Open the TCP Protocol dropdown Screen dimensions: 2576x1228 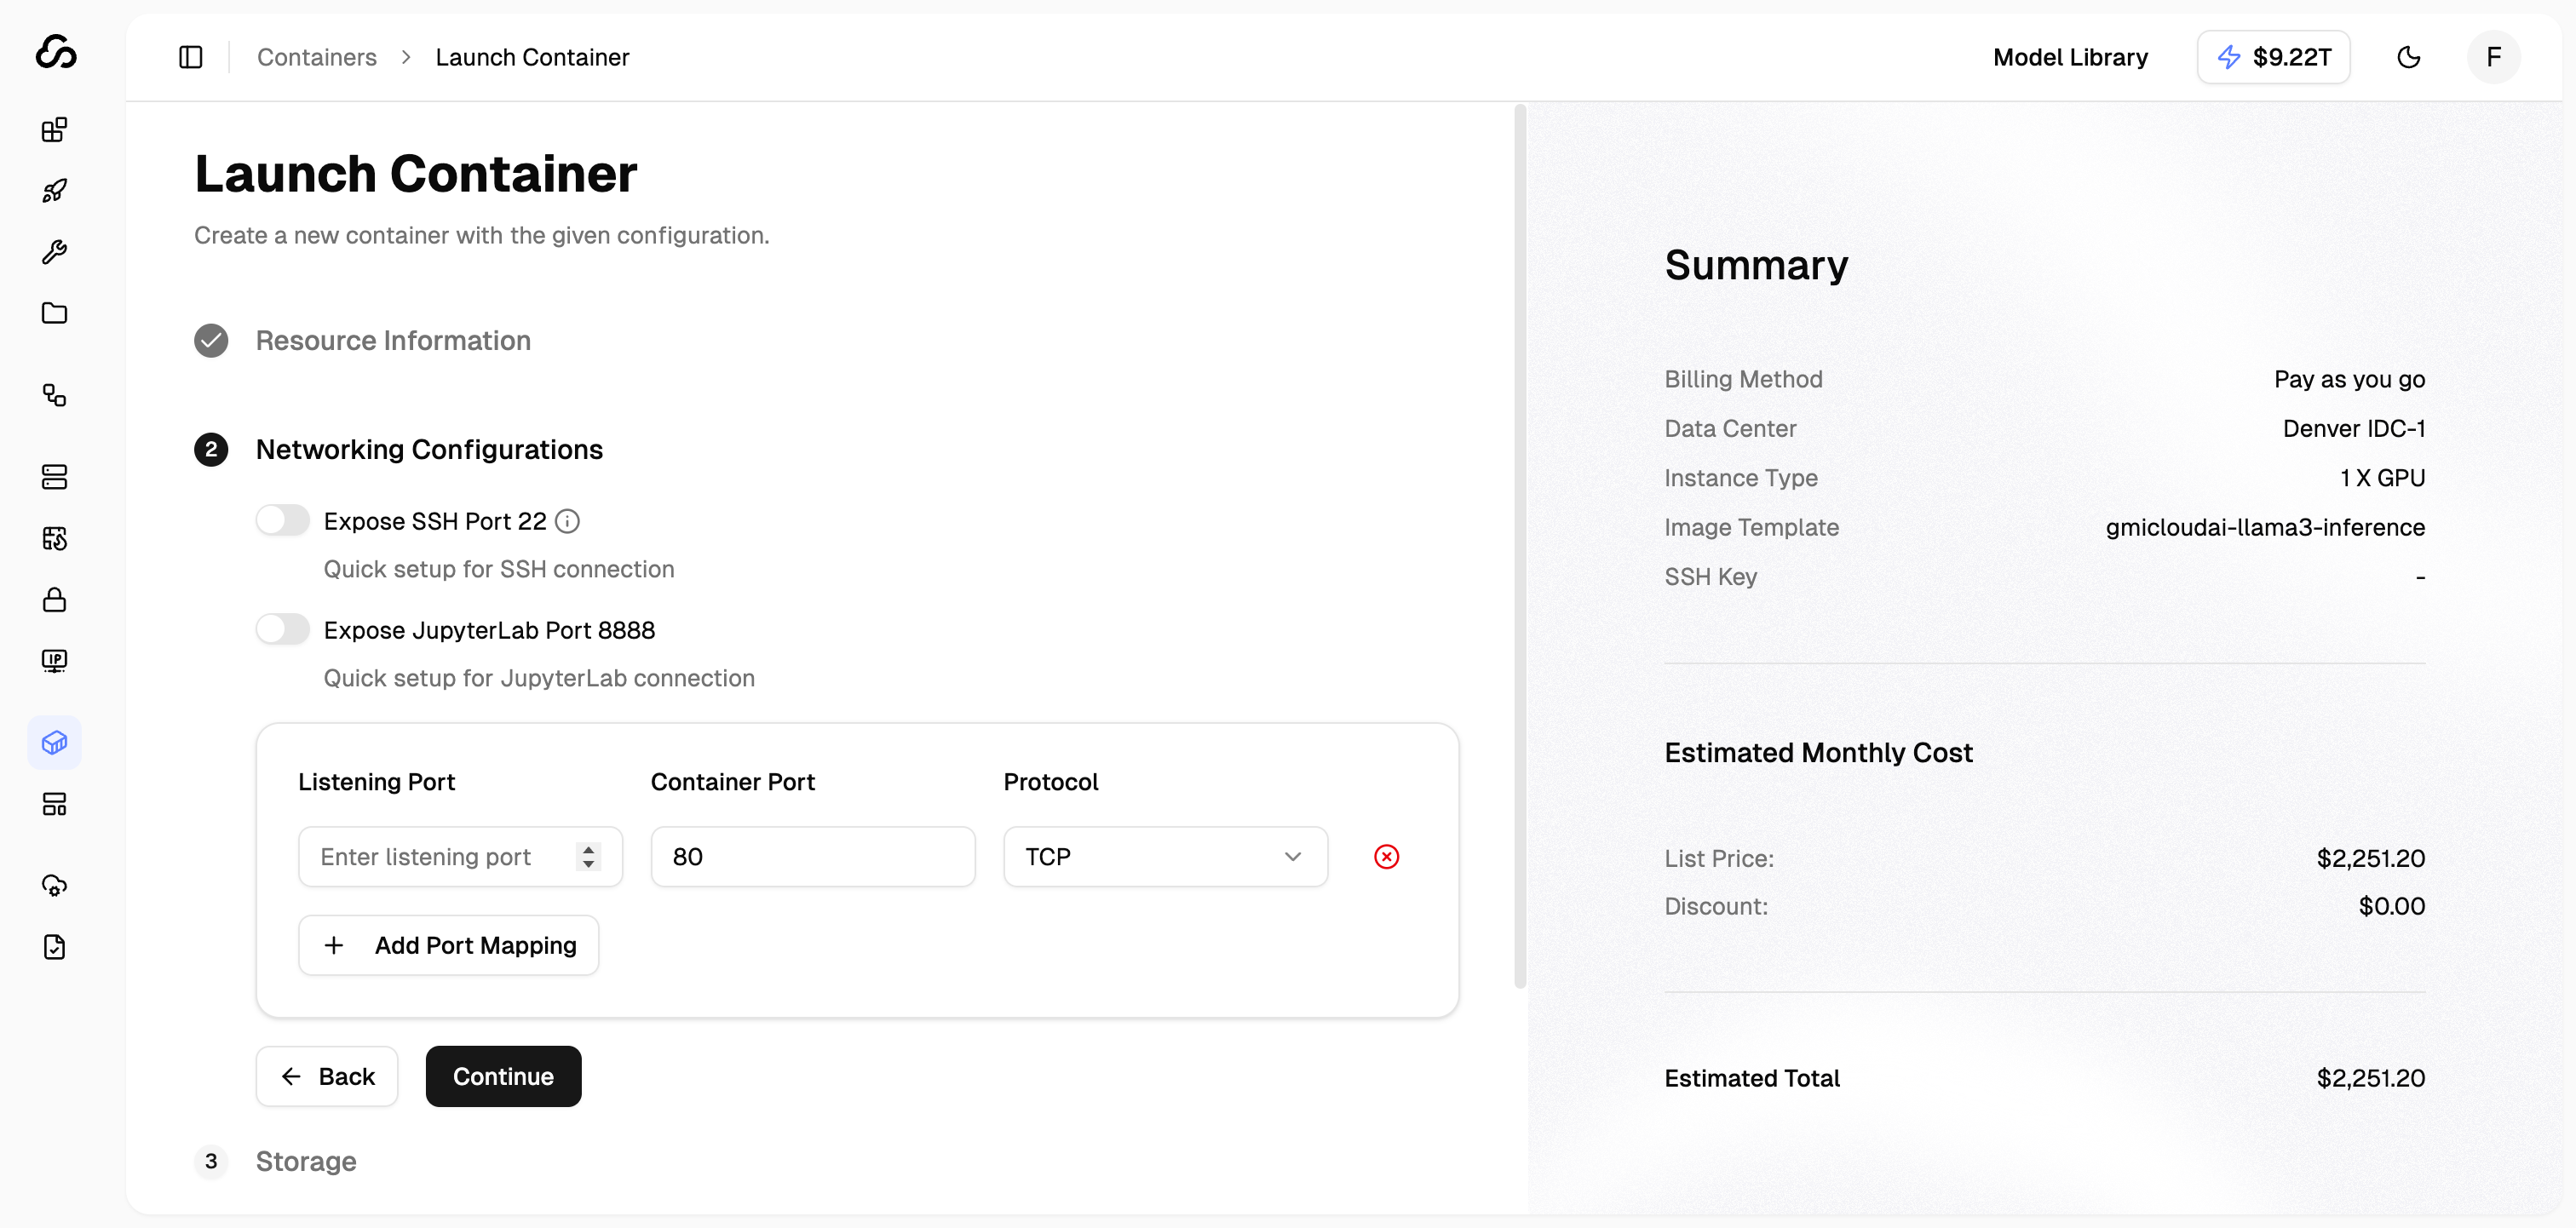(1165, 857)
